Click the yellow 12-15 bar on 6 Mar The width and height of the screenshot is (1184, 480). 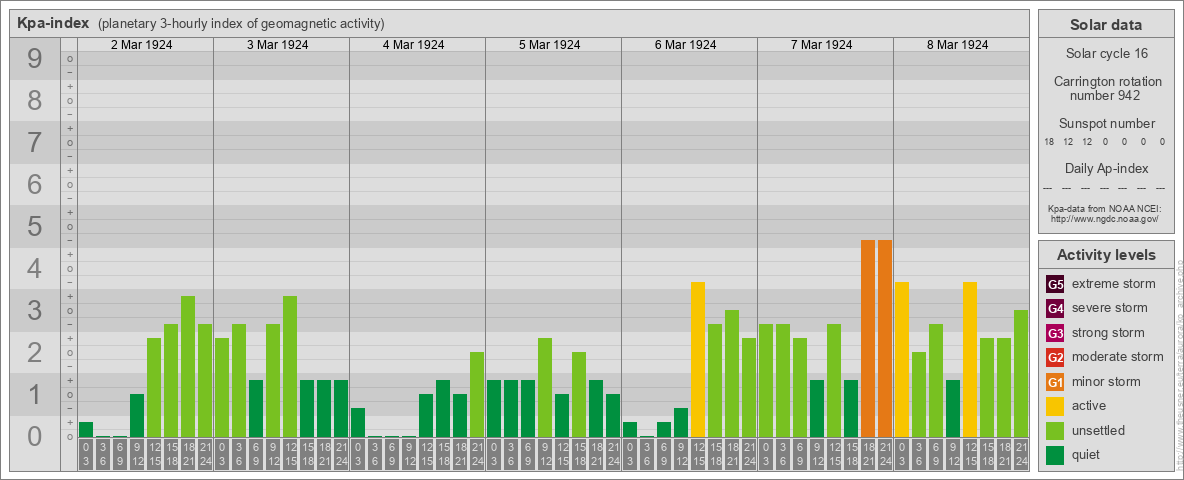tap(698, 359)
